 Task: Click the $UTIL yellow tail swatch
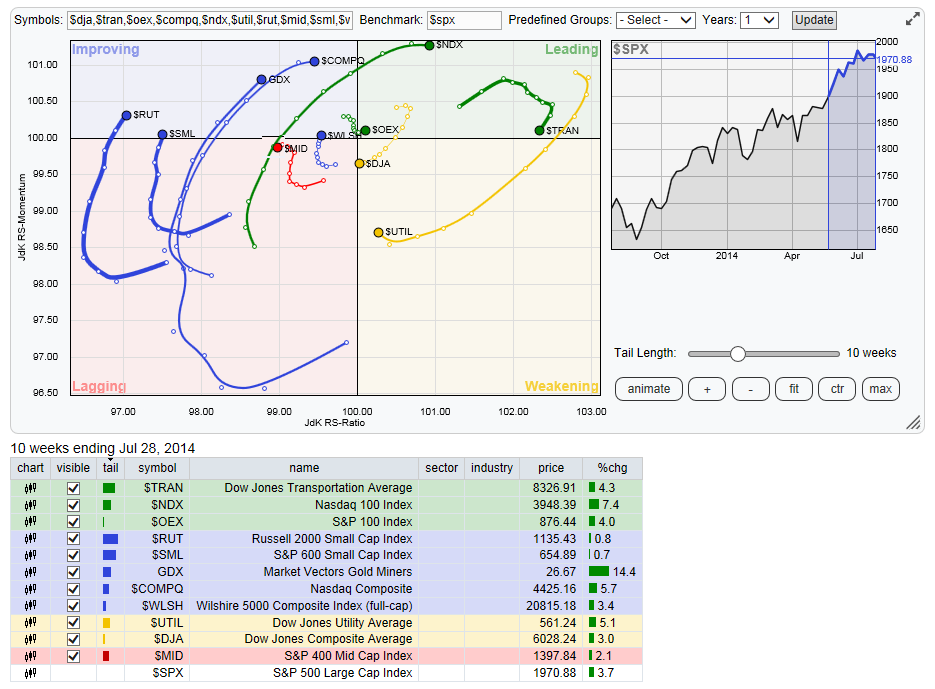(x=106, y=623)
